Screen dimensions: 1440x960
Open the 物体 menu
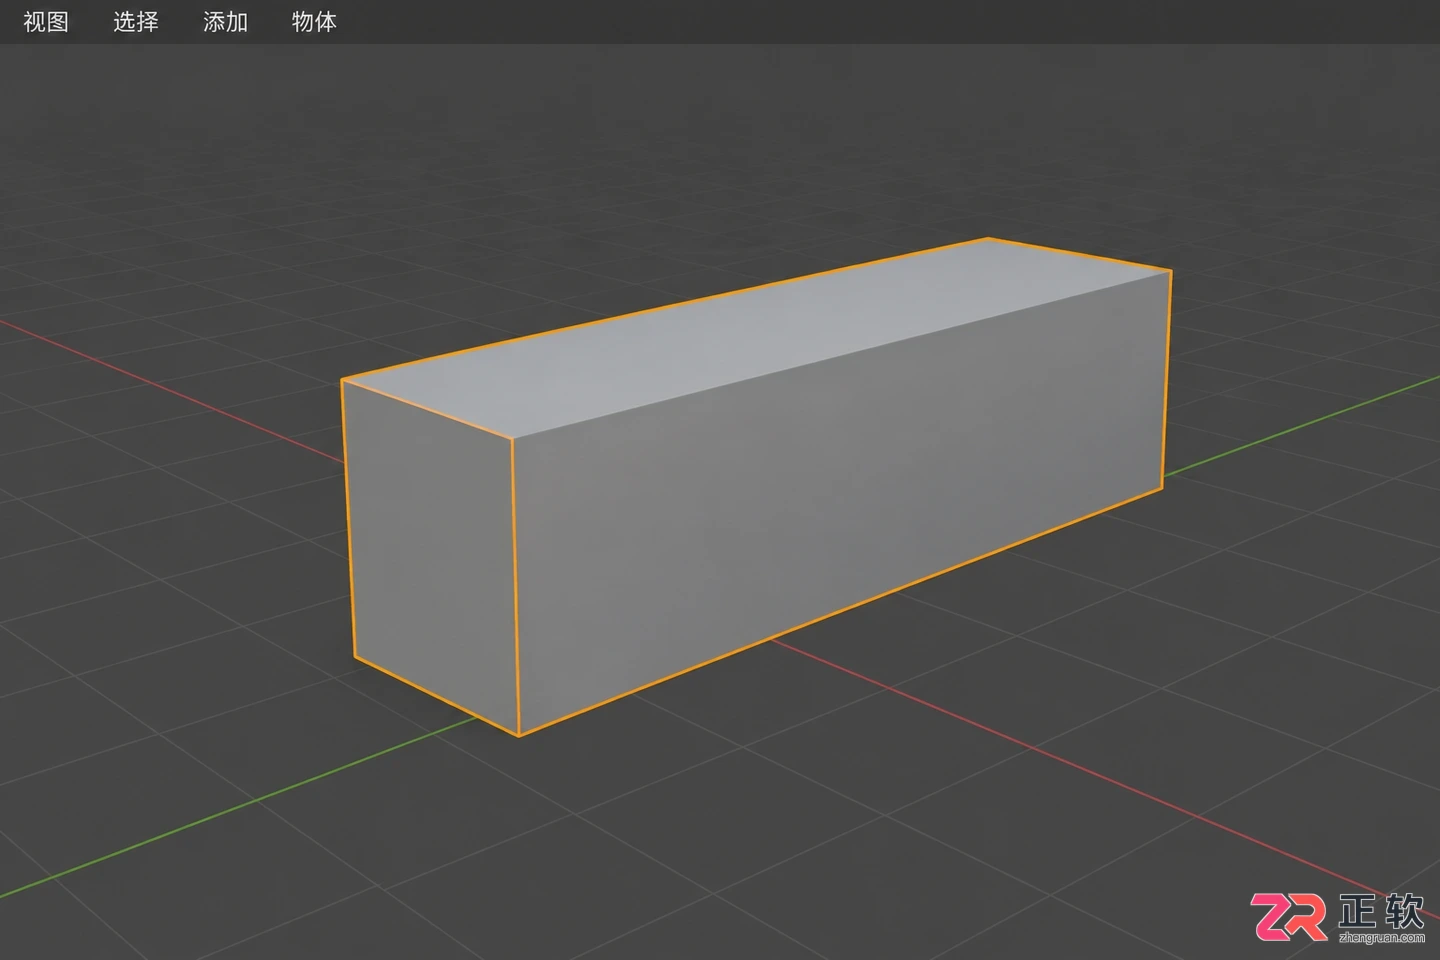[314, 22]
